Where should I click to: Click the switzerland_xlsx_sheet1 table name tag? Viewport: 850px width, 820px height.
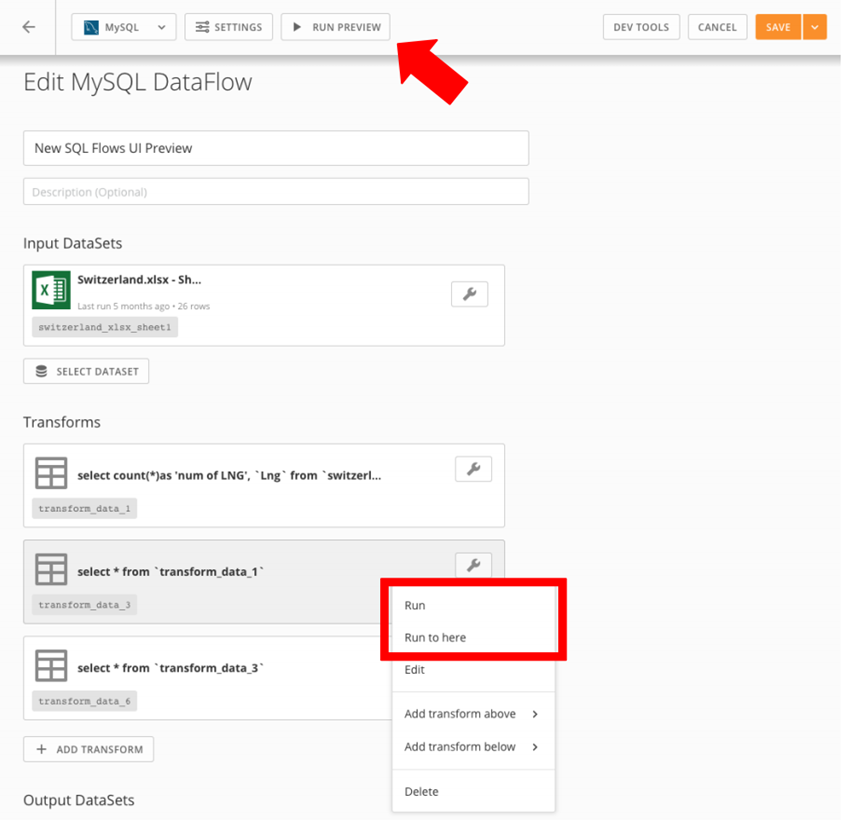105,327
